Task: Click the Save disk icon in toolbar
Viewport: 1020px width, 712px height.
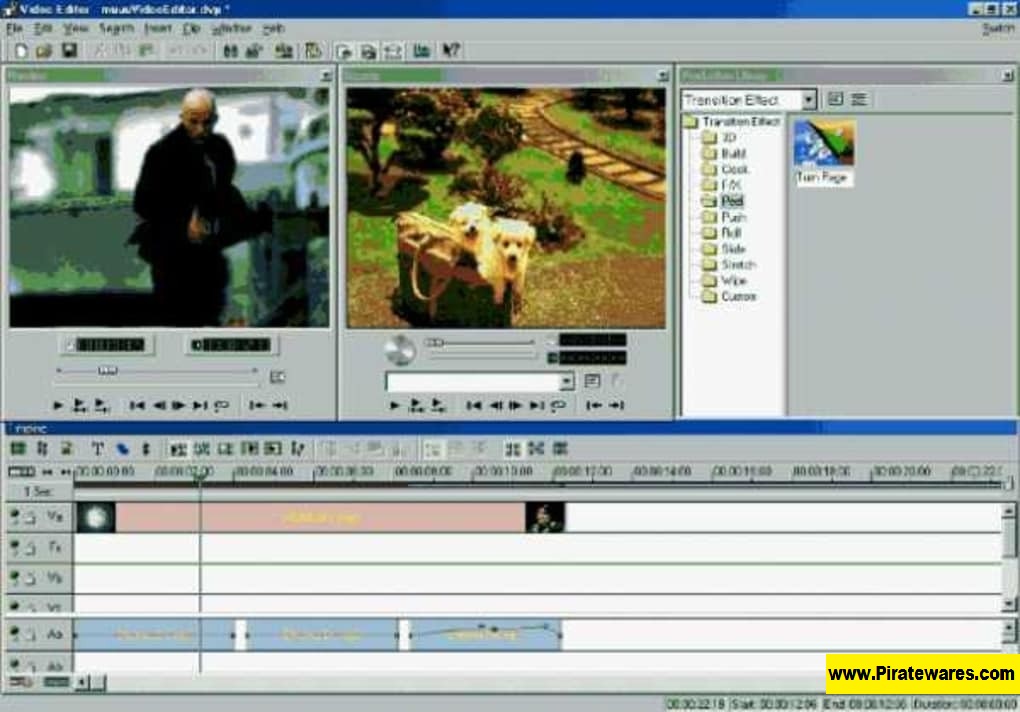Action: click(x=69, y=50)
